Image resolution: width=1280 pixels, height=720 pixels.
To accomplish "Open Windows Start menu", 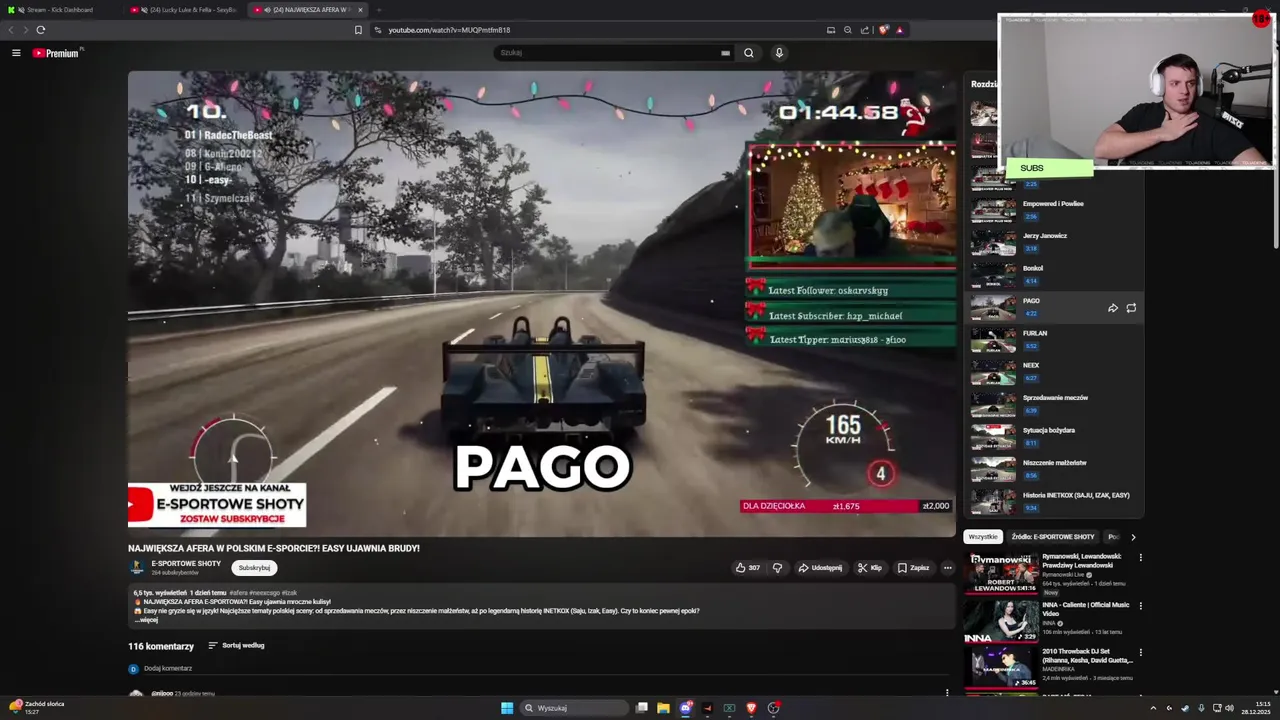I will pyautogui.click(x=507, y=708).
